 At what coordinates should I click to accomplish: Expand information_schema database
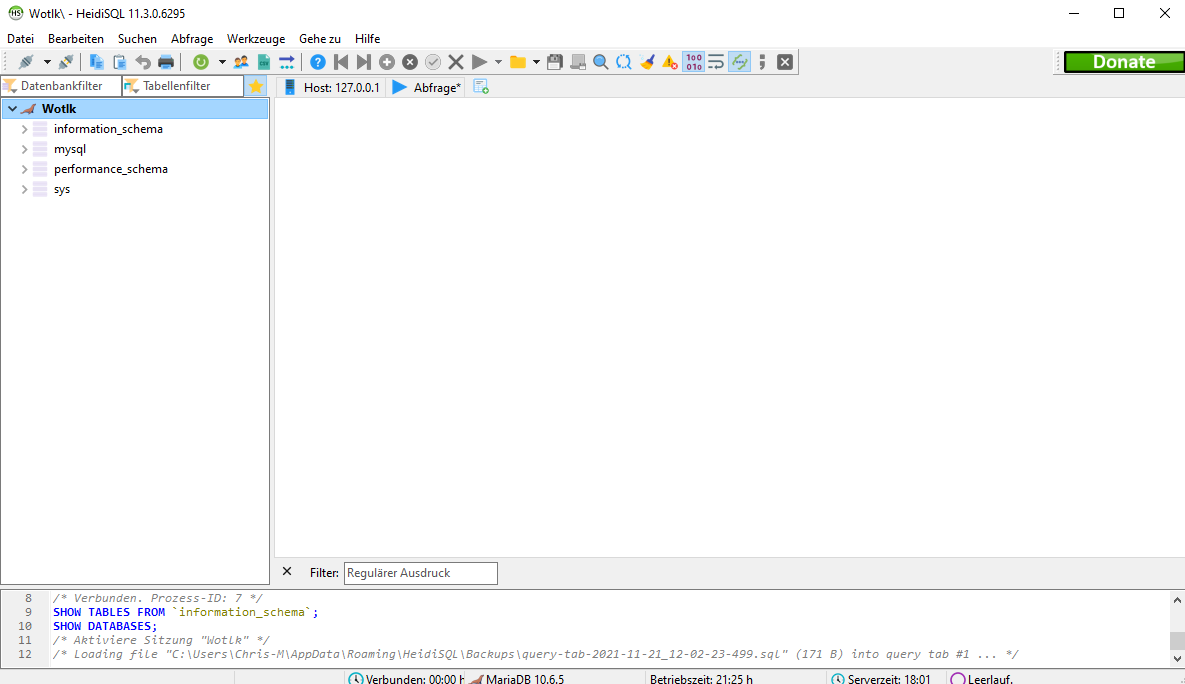click(24, 129)
